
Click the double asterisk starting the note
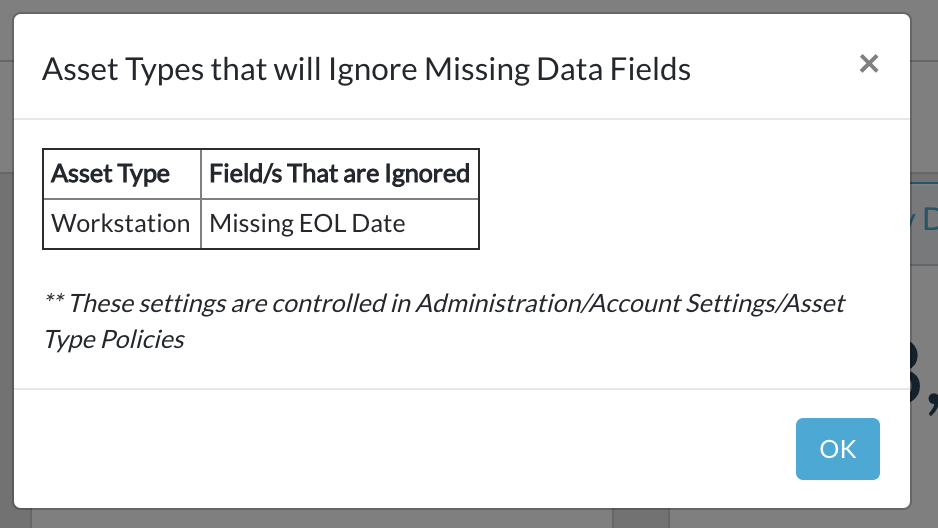(x=53, y=303)
